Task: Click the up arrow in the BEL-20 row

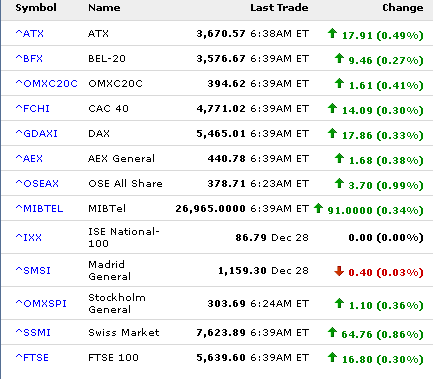Action: click(x=339, y=58)
